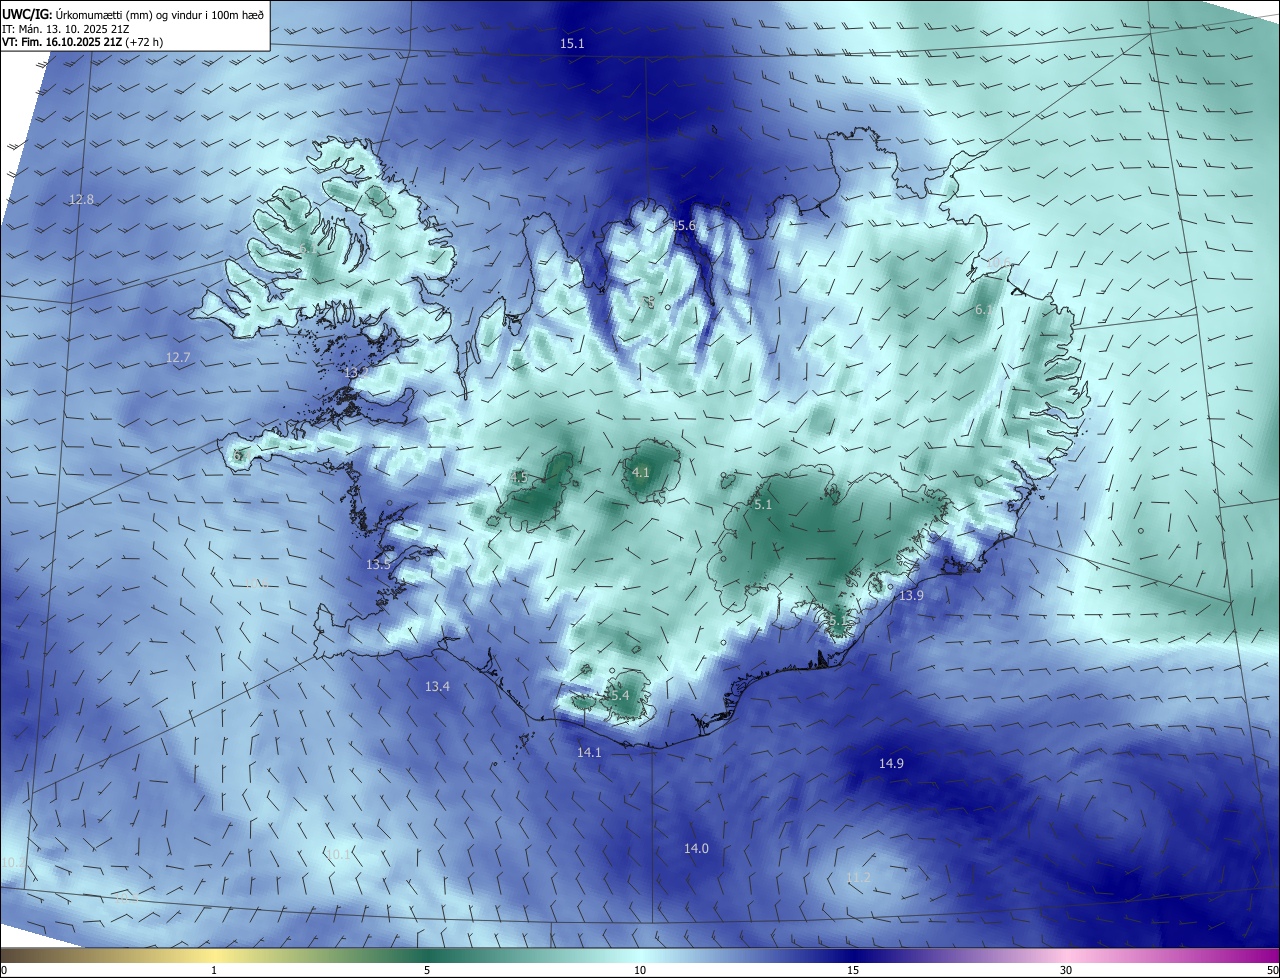Click the 15.1 value at the map's top
Image resolution: width=1280 pixels, height=978 pixels.
click(x=572, y=44)
